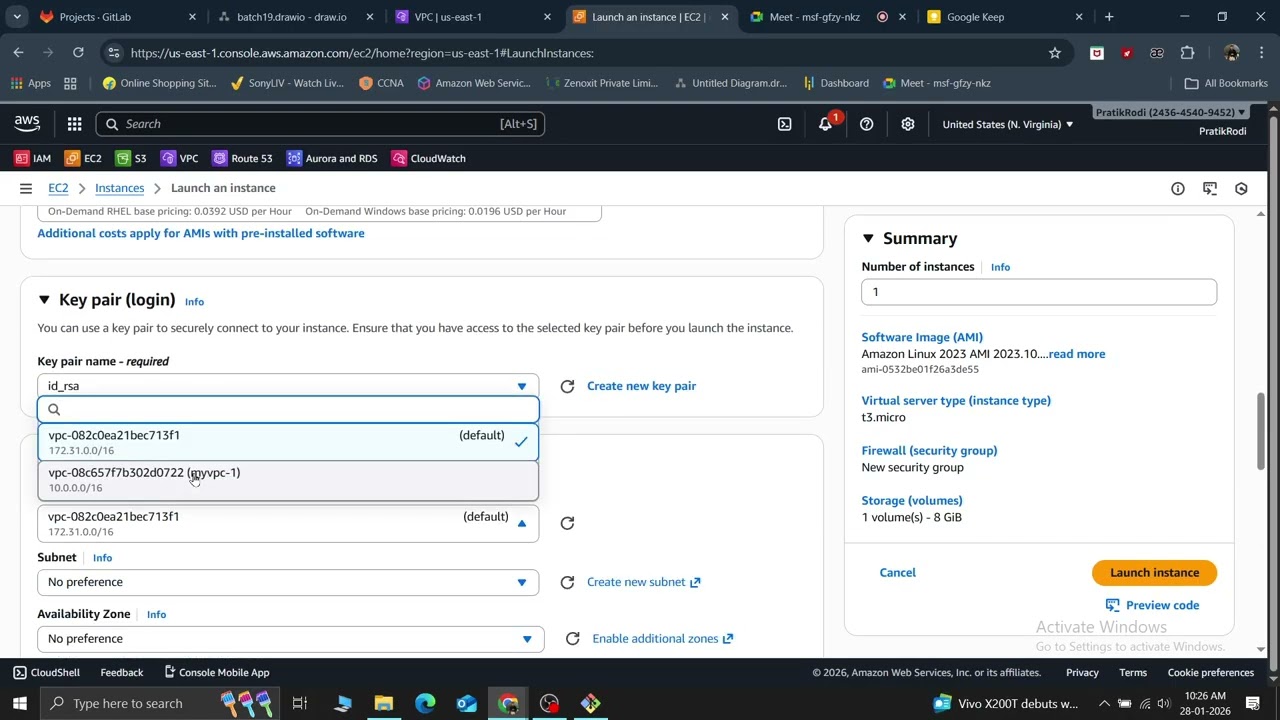Select the default VPC vpc-082c0ea21bec713f1 option
The height and width of the screenshot is (720, 1280).
coord(288,442)
